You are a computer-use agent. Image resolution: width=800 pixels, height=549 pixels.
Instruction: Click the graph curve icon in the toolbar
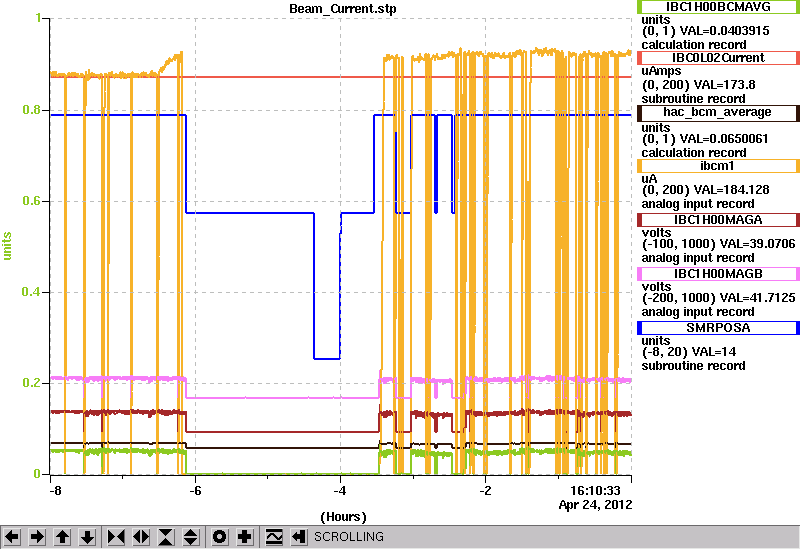tap(274, 537)
